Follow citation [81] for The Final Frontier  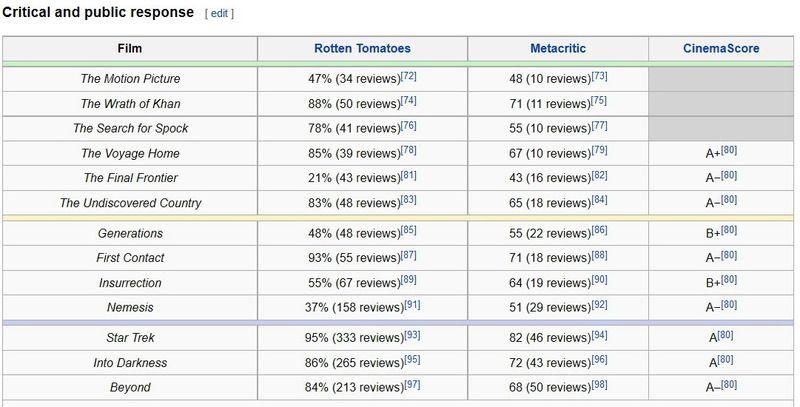click(x=409, y=175)
